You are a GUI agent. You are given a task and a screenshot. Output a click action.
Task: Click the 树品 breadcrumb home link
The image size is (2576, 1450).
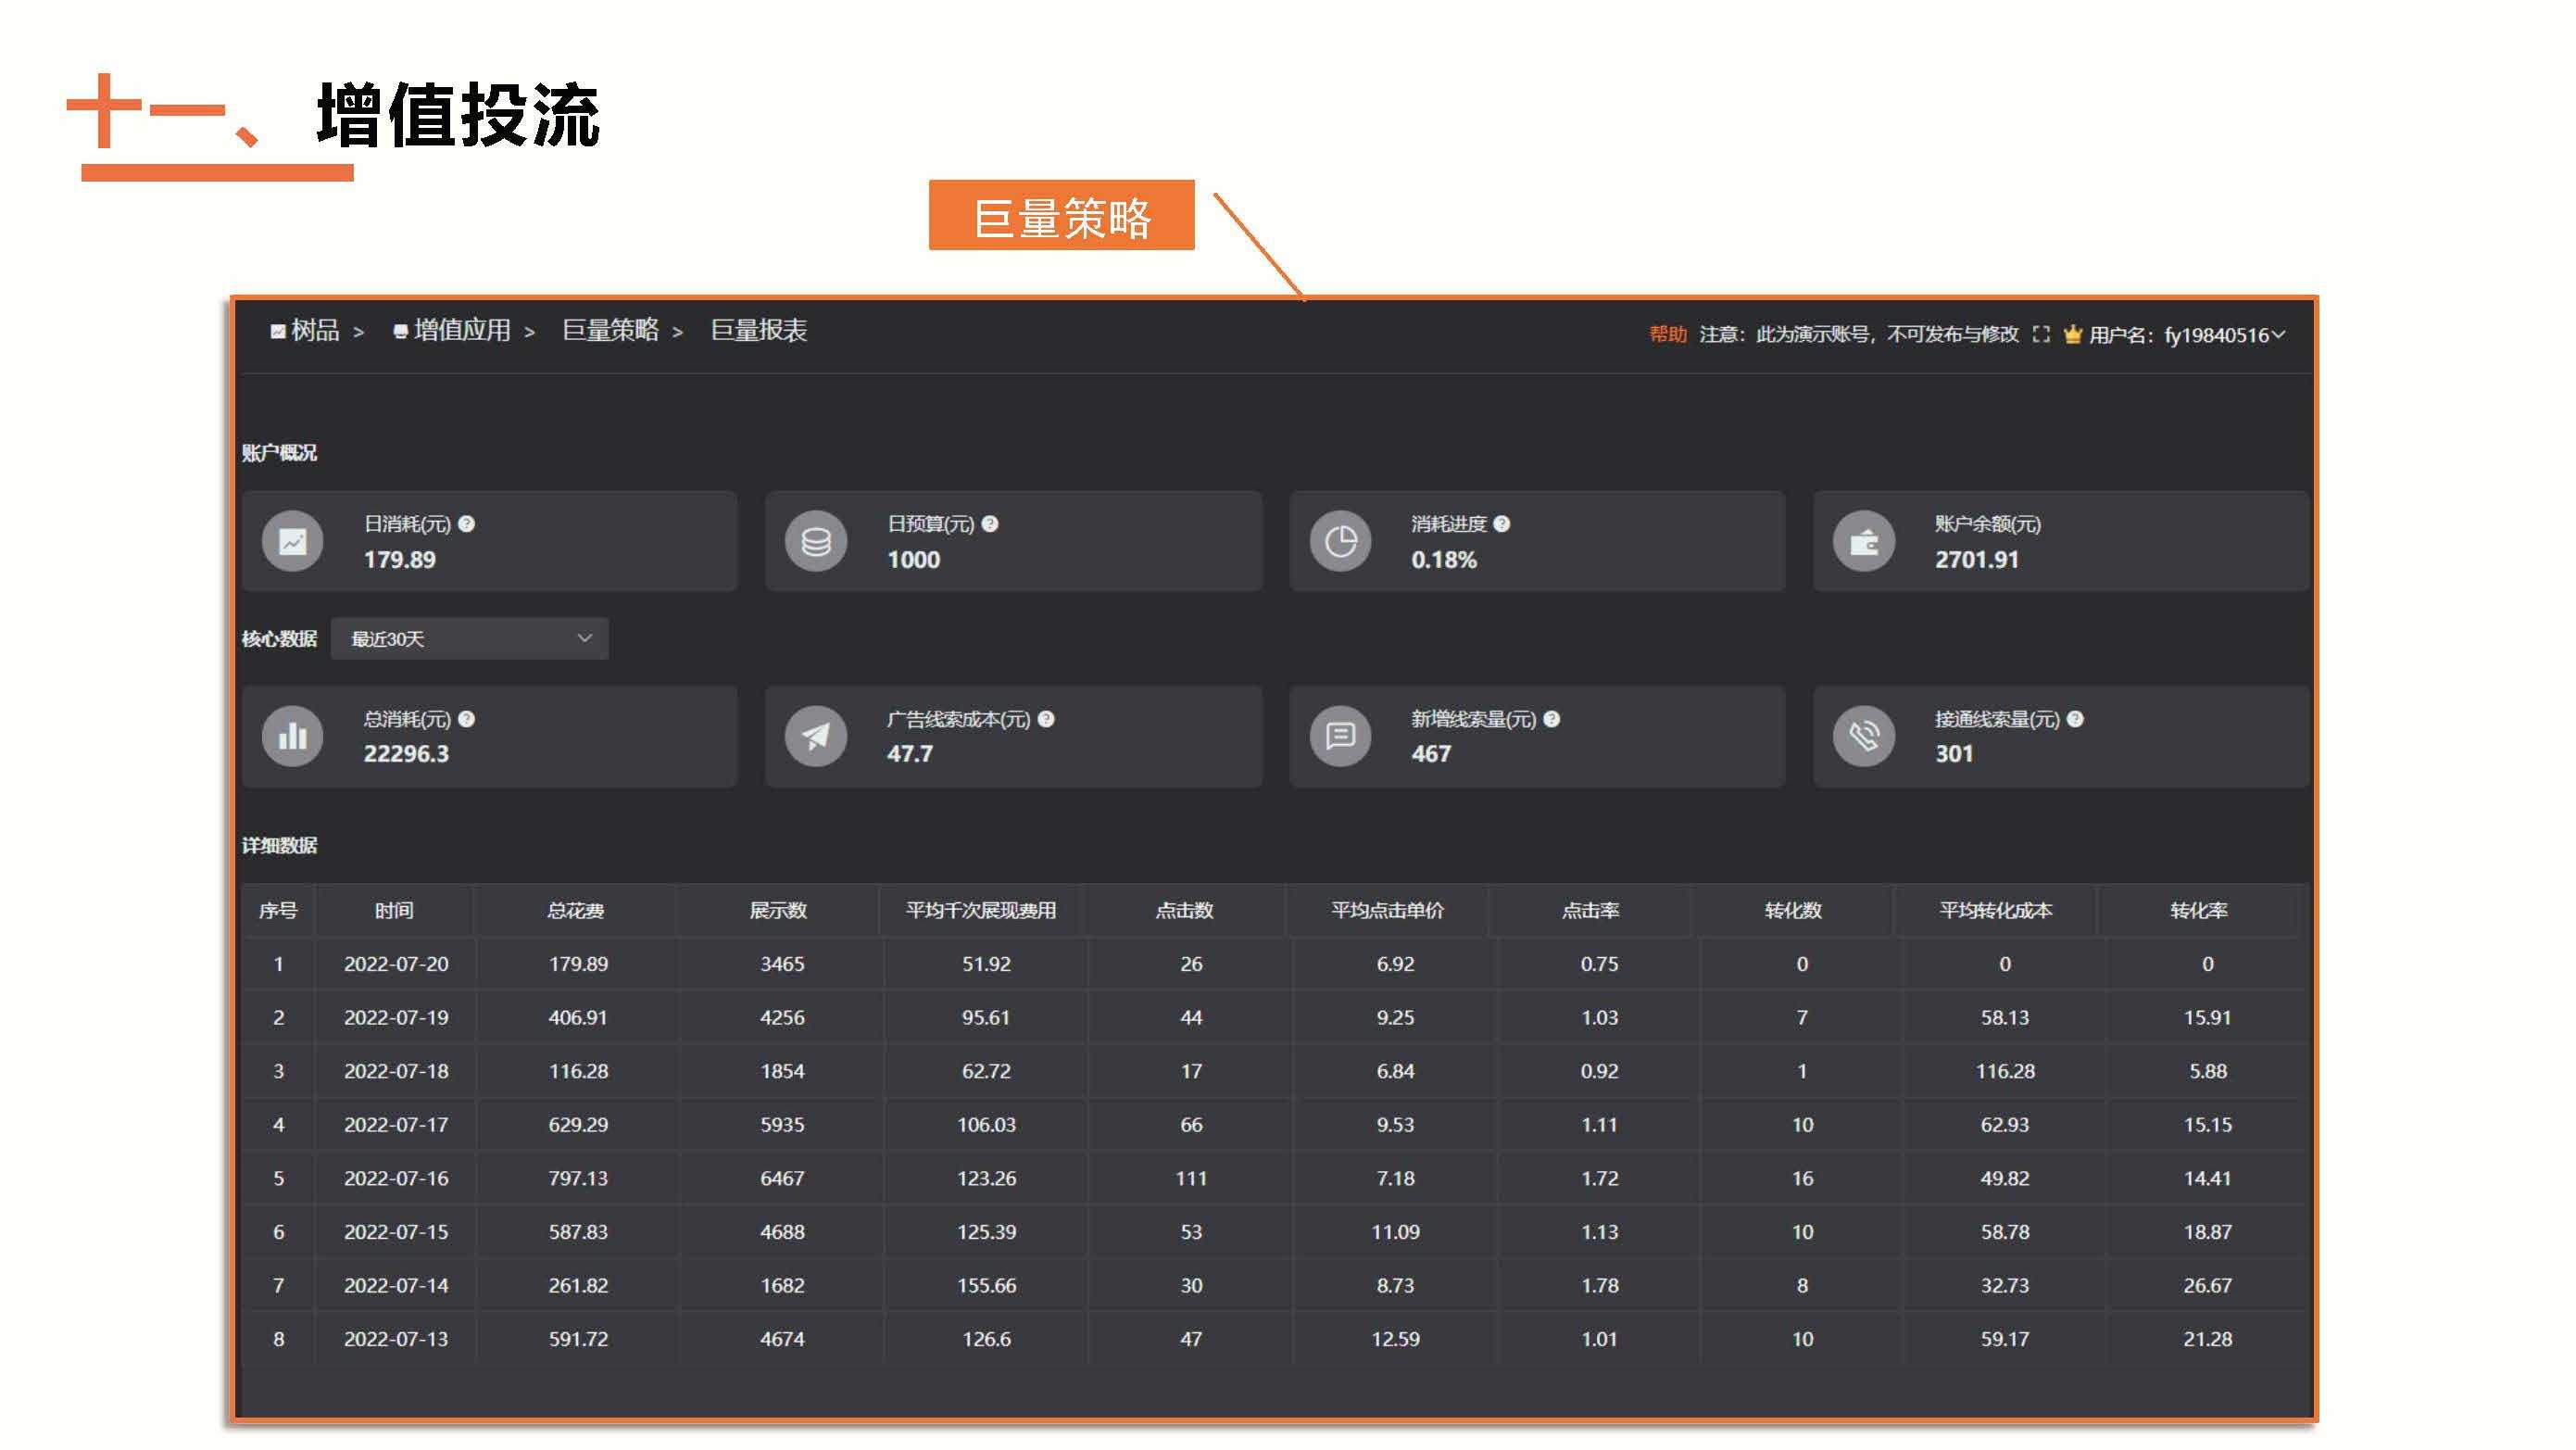point(314,331)
